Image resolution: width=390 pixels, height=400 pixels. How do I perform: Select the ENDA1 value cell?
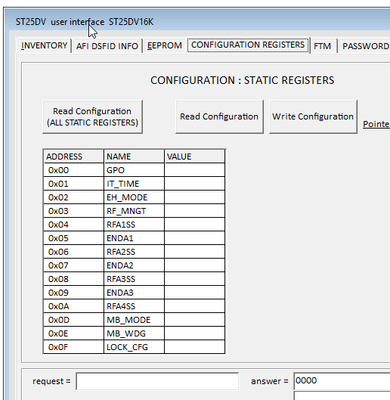click(194, 238)
